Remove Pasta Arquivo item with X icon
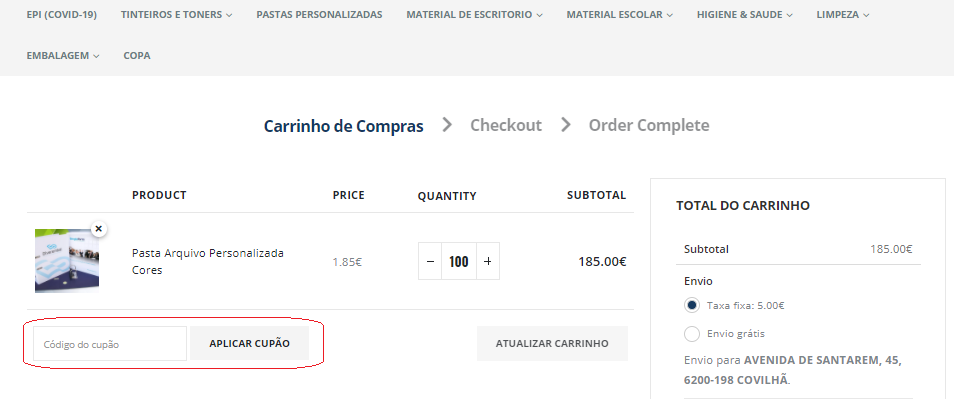 [x=99, y=229]
